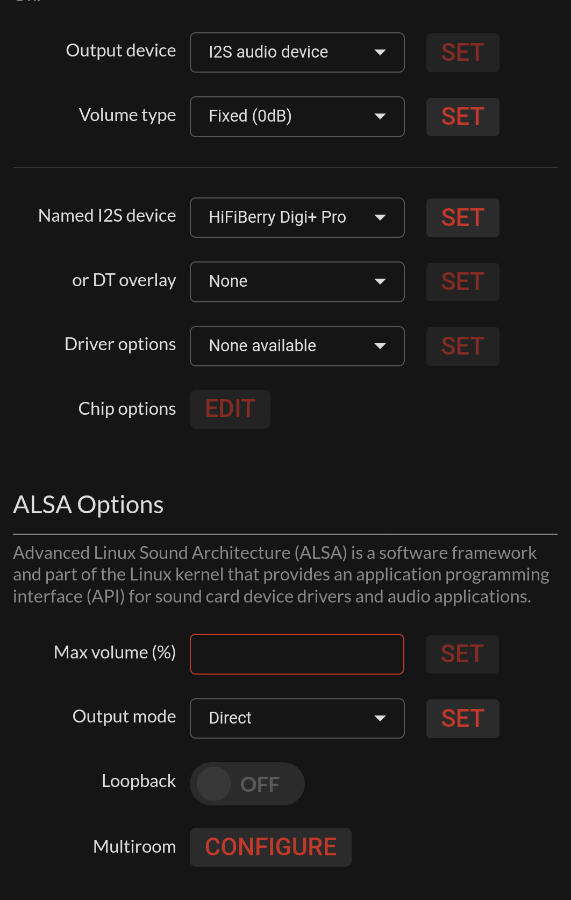Click the arrow icon beside Direct
The height and width of the screenshot is (900, 571).
pos(380,718)
